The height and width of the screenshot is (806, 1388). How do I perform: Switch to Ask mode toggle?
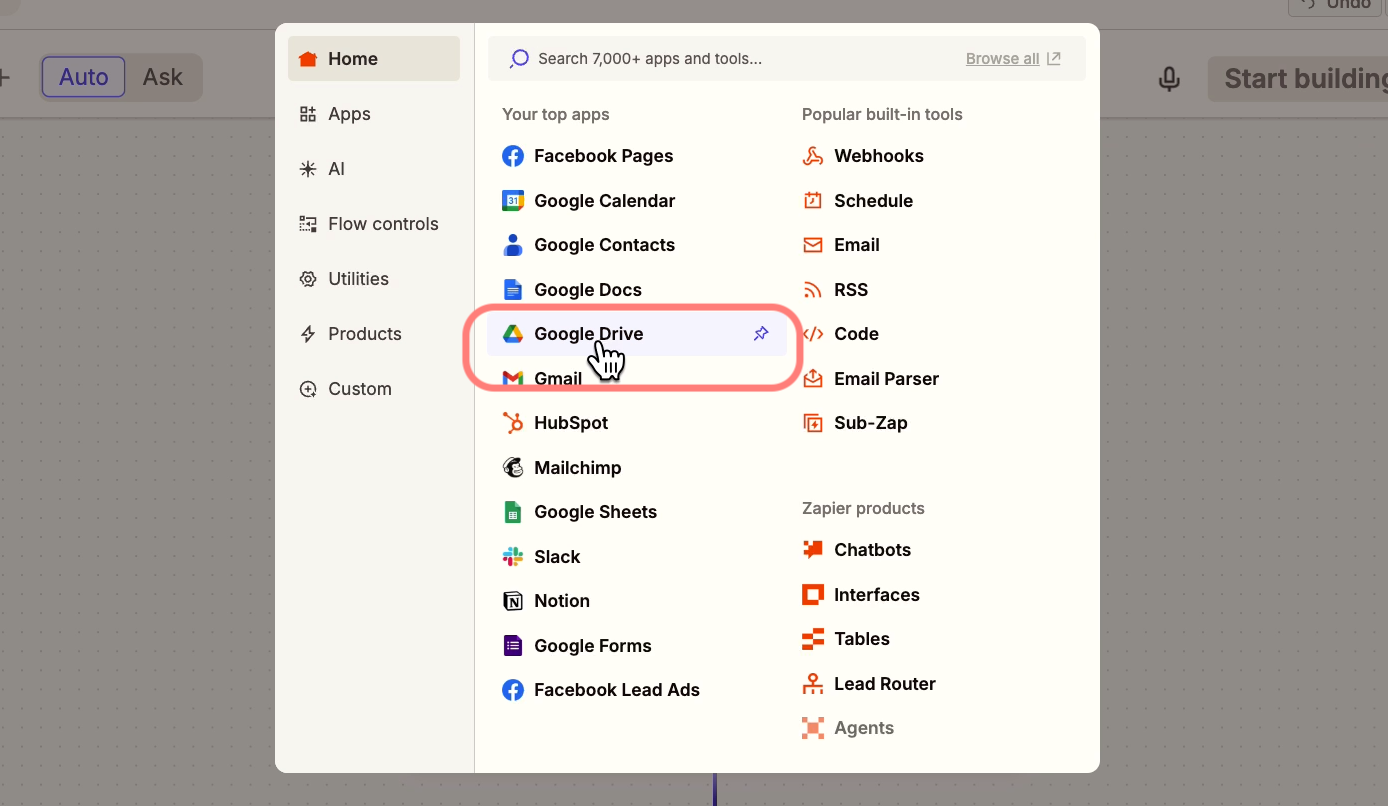[163, 77]
